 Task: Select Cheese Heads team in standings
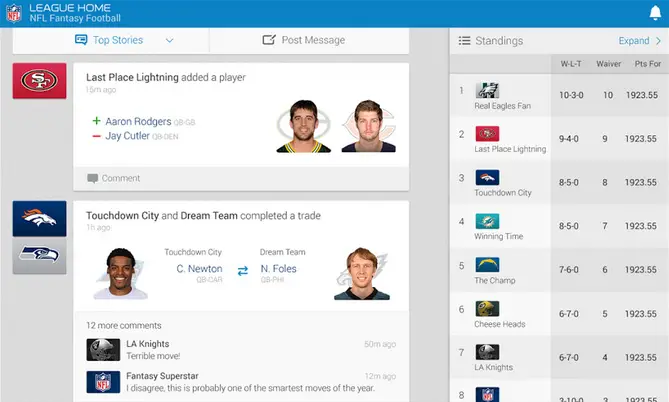500,324
